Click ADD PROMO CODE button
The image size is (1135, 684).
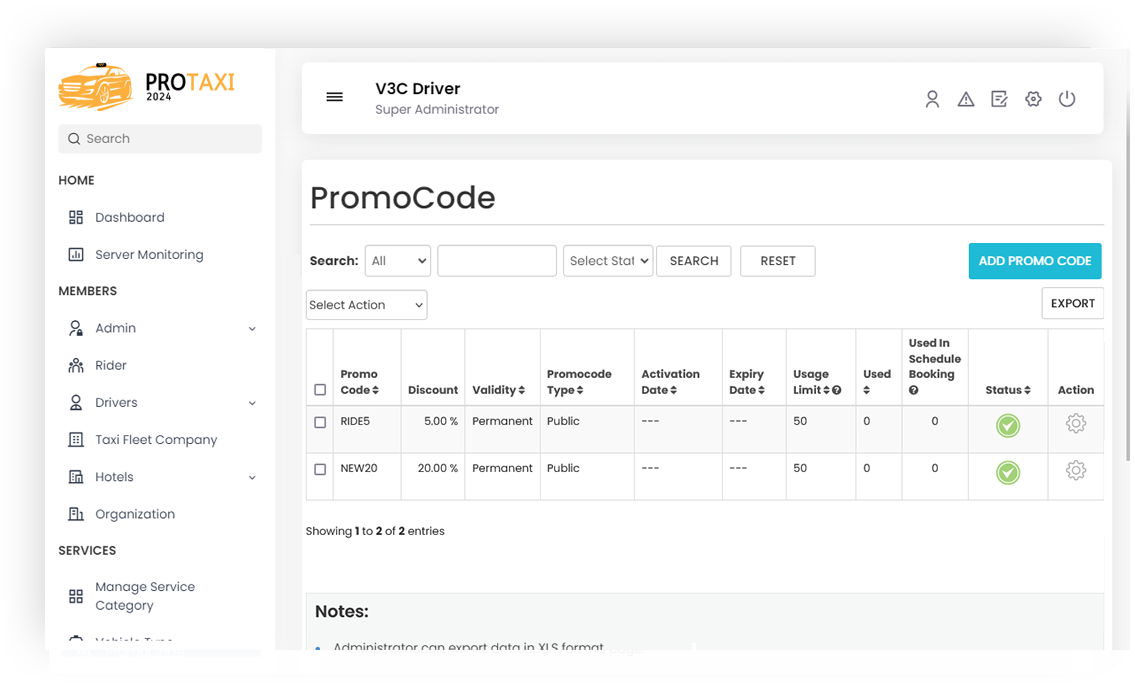tap(1035, 261)
